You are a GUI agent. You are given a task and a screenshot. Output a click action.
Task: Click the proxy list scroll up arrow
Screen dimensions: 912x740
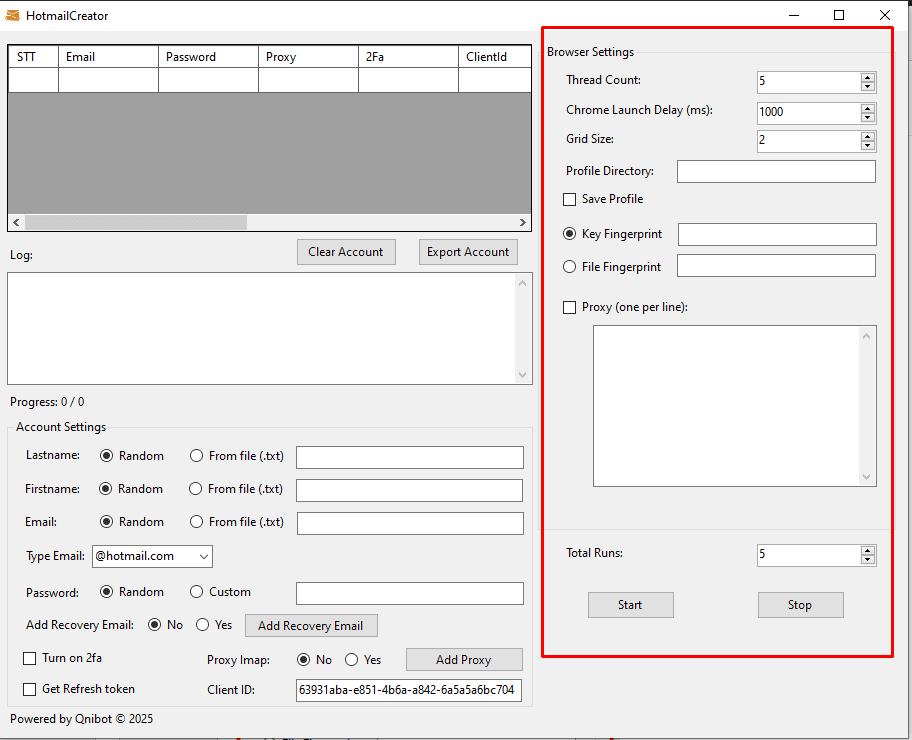pyautogui.click(x=867, y=336)
